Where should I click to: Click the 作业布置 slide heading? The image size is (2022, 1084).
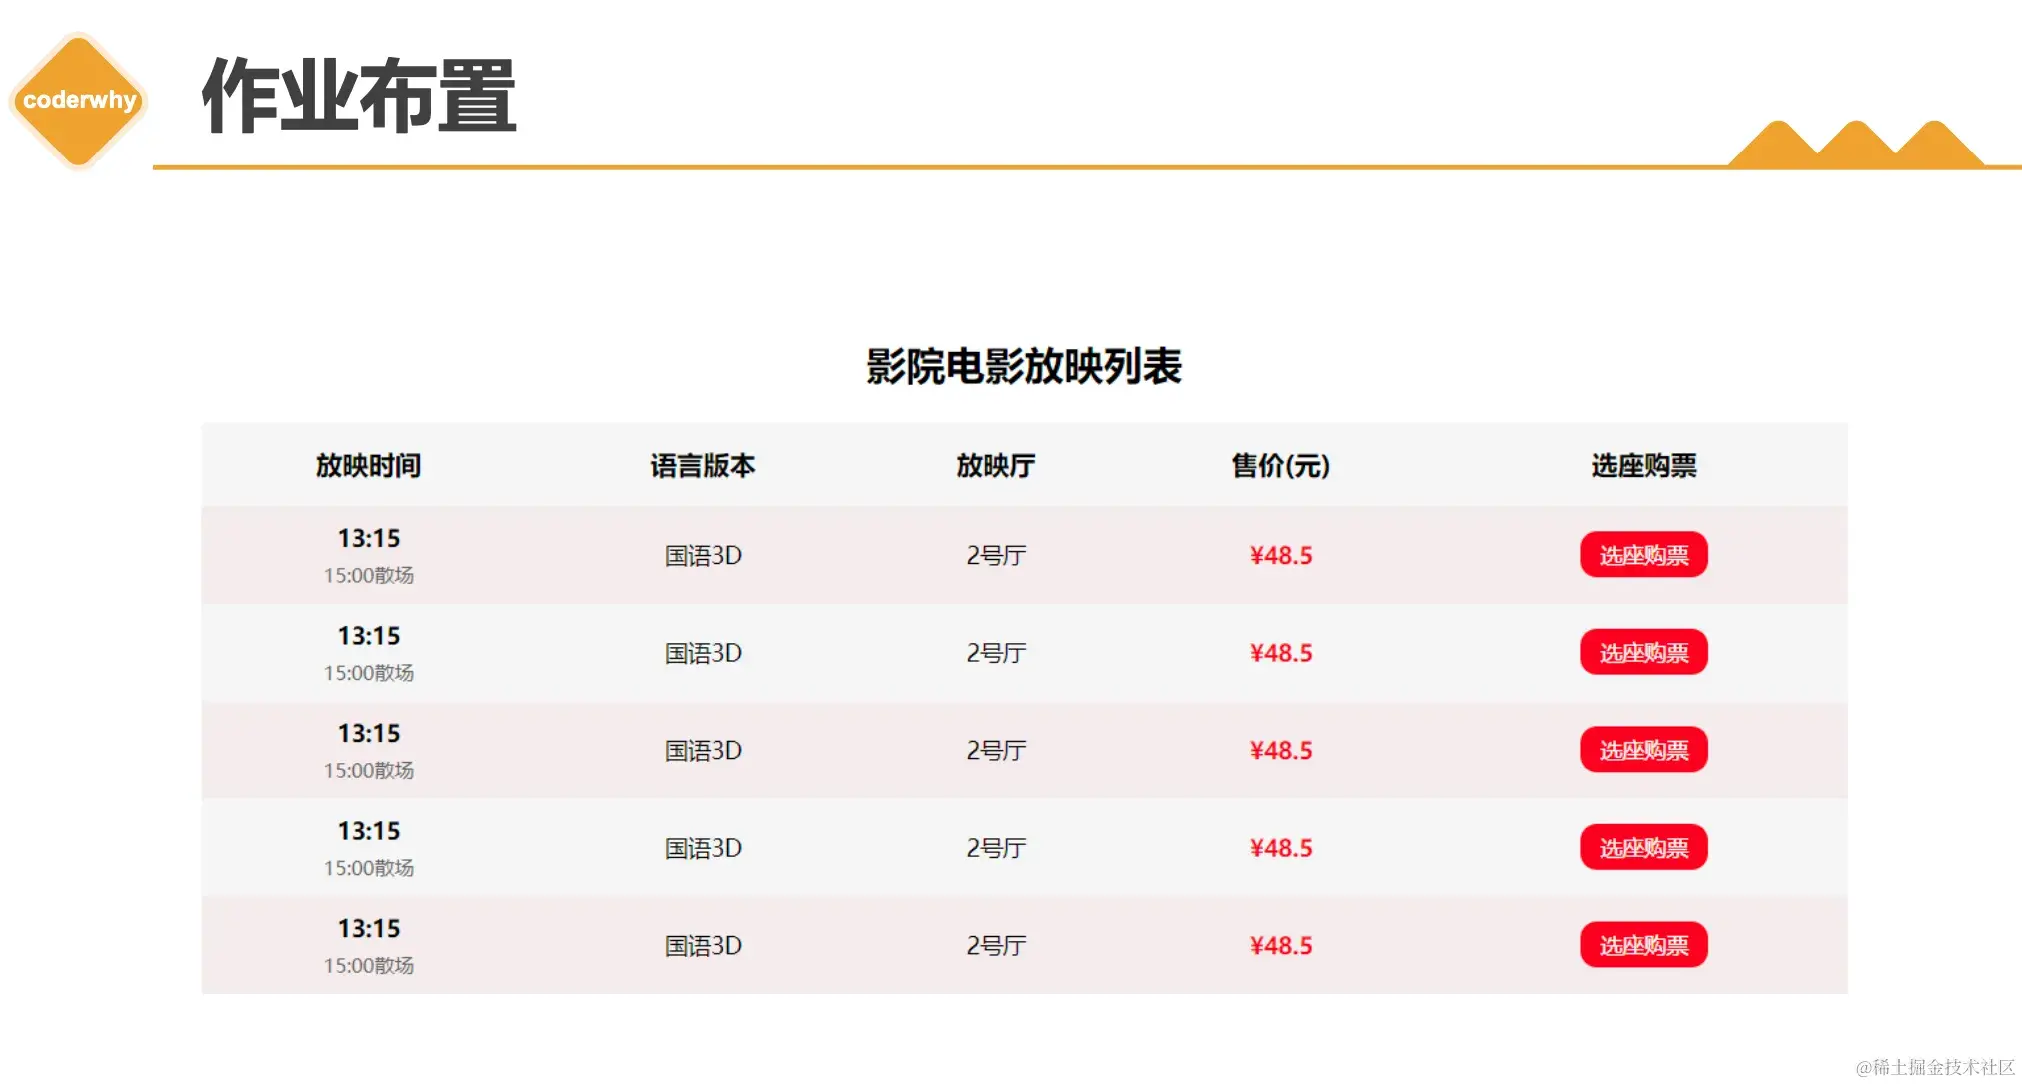[x=359, y=97]
